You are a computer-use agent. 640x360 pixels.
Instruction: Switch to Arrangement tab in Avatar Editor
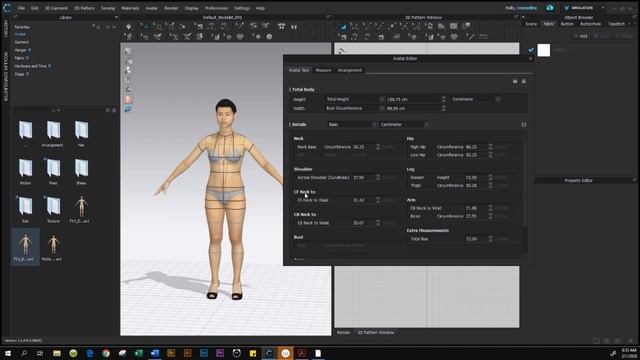[x=350, y=70]
